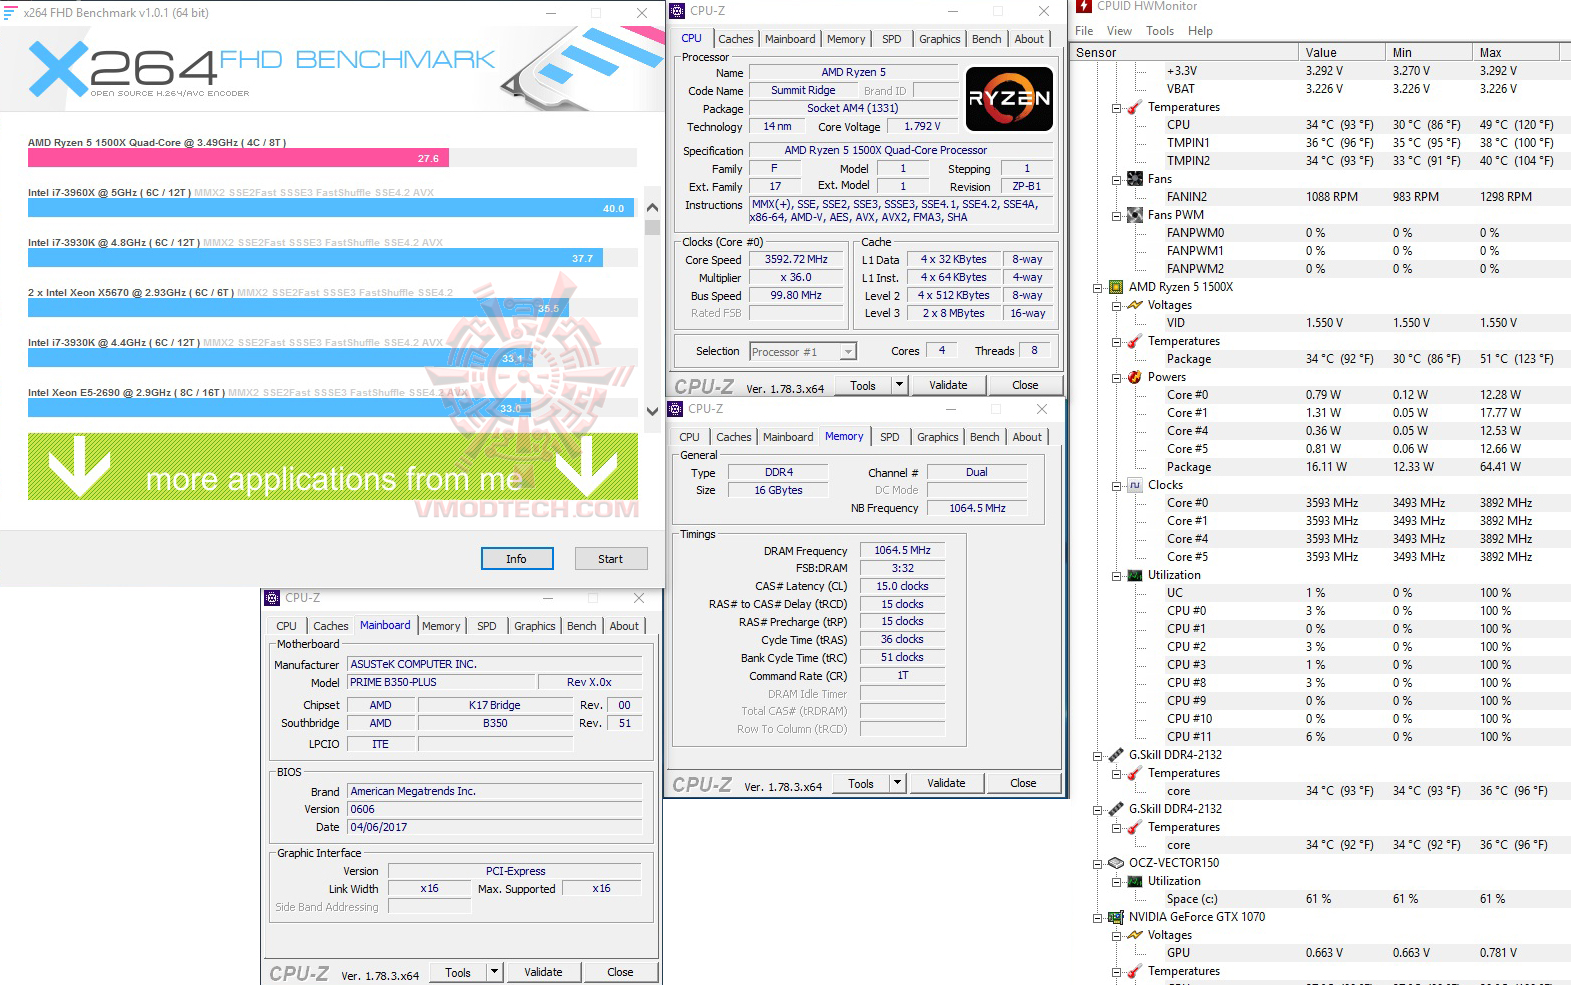Click the Ryzen Voltages lightning icon

pyautogui.click(x=1135, y=305)
